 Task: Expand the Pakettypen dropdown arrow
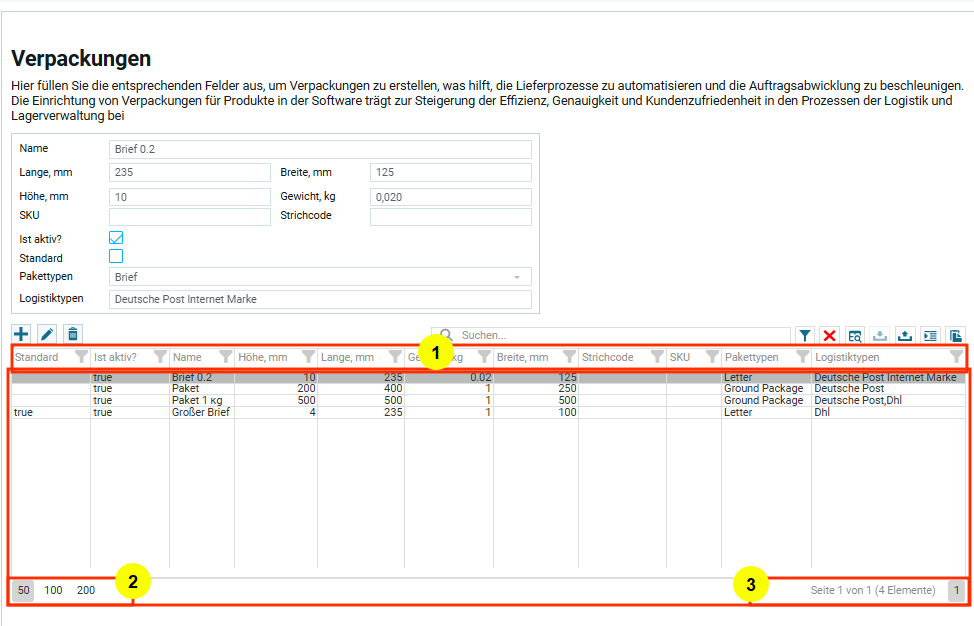pyautogui.click(x=517, y=277)
